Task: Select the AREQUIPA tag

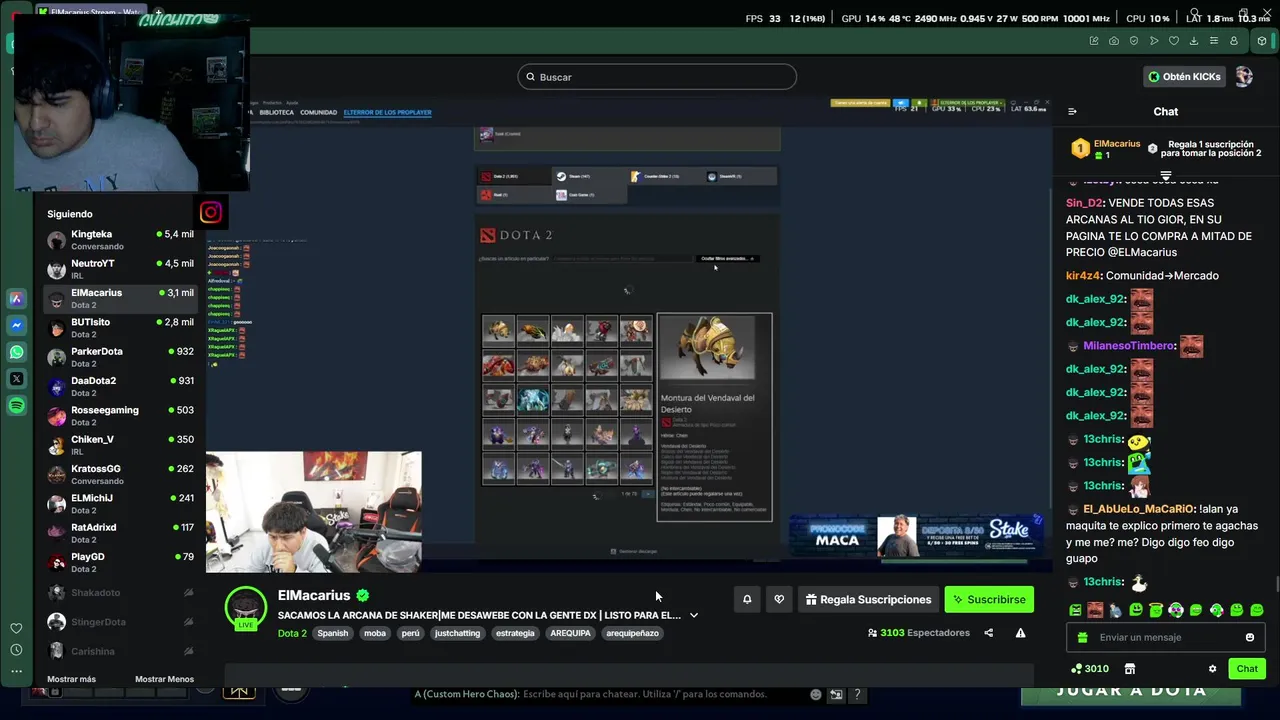Action: [x=570, y=633]
